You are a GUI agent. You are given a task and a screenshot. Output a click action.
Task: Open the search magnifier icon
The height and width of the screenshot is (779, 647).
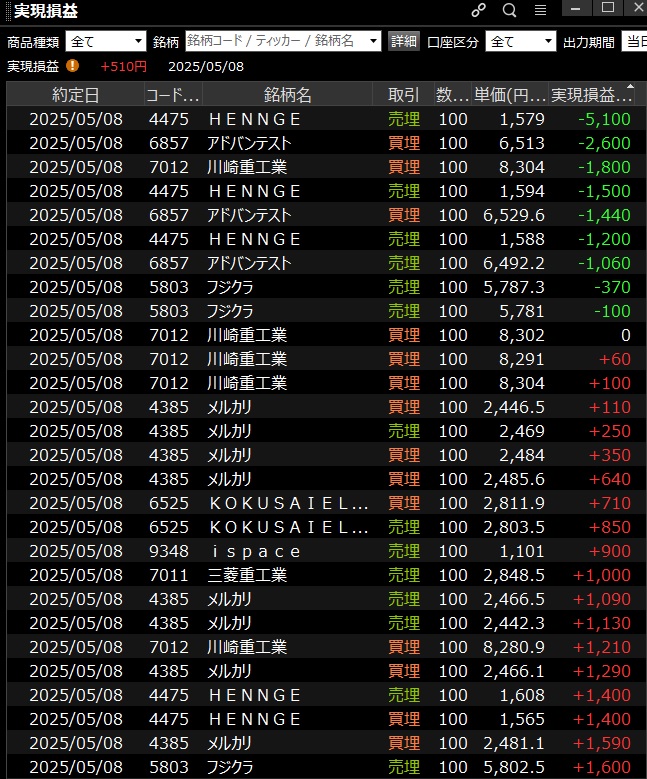(x=509, y=10)
